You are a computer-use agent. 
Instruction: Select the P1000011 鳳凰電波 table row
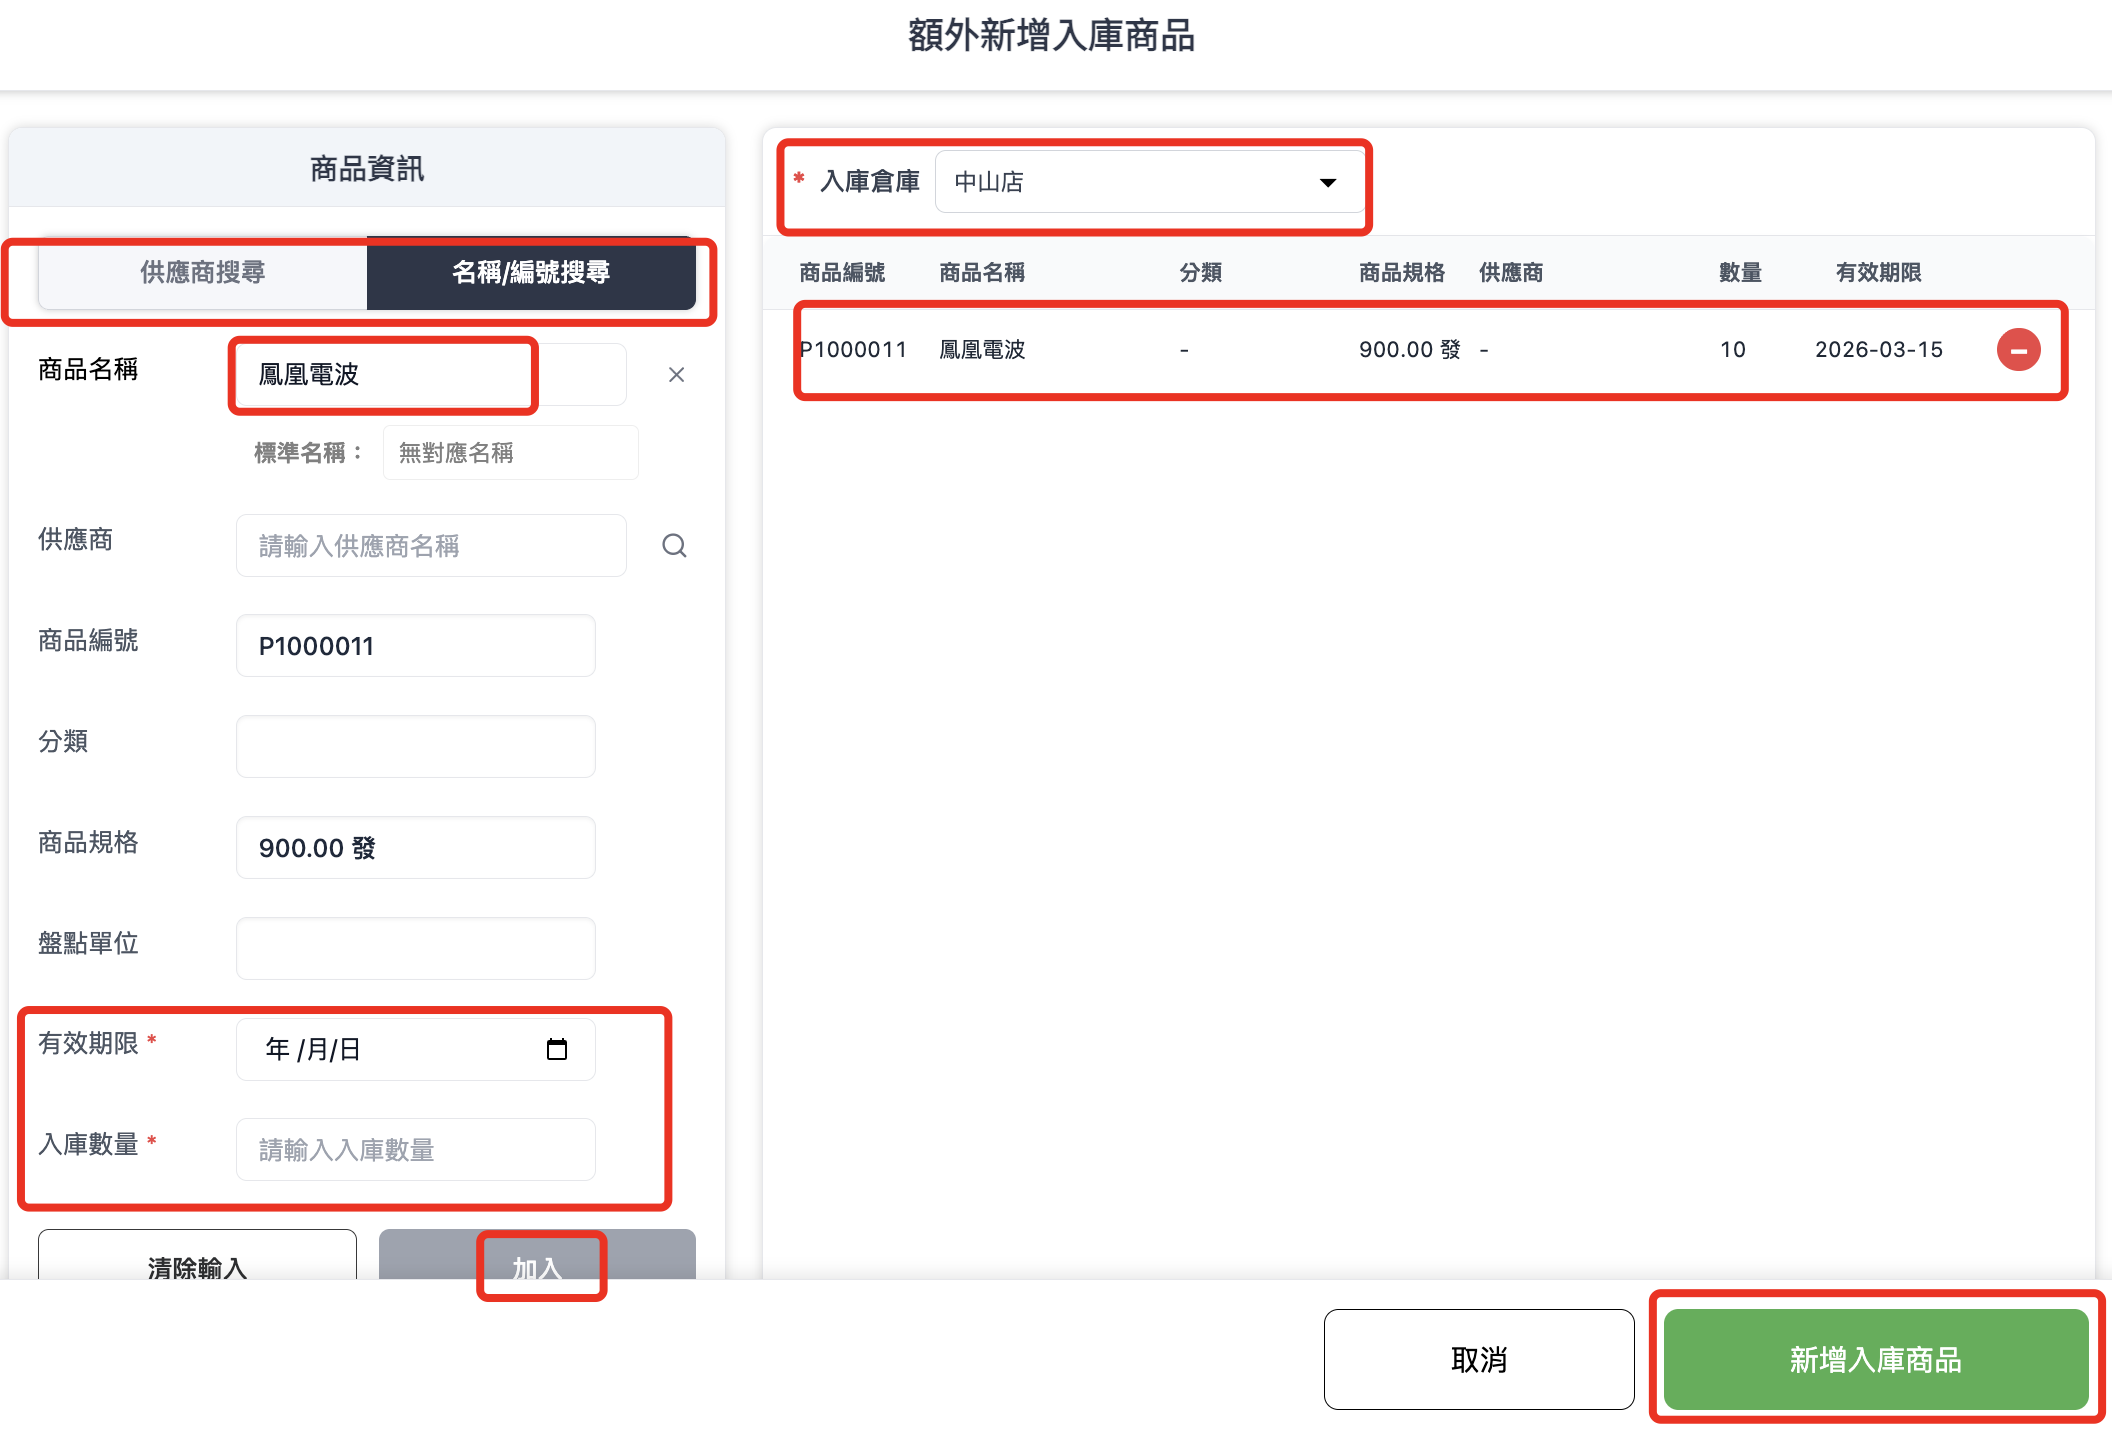pos(1300,350)
